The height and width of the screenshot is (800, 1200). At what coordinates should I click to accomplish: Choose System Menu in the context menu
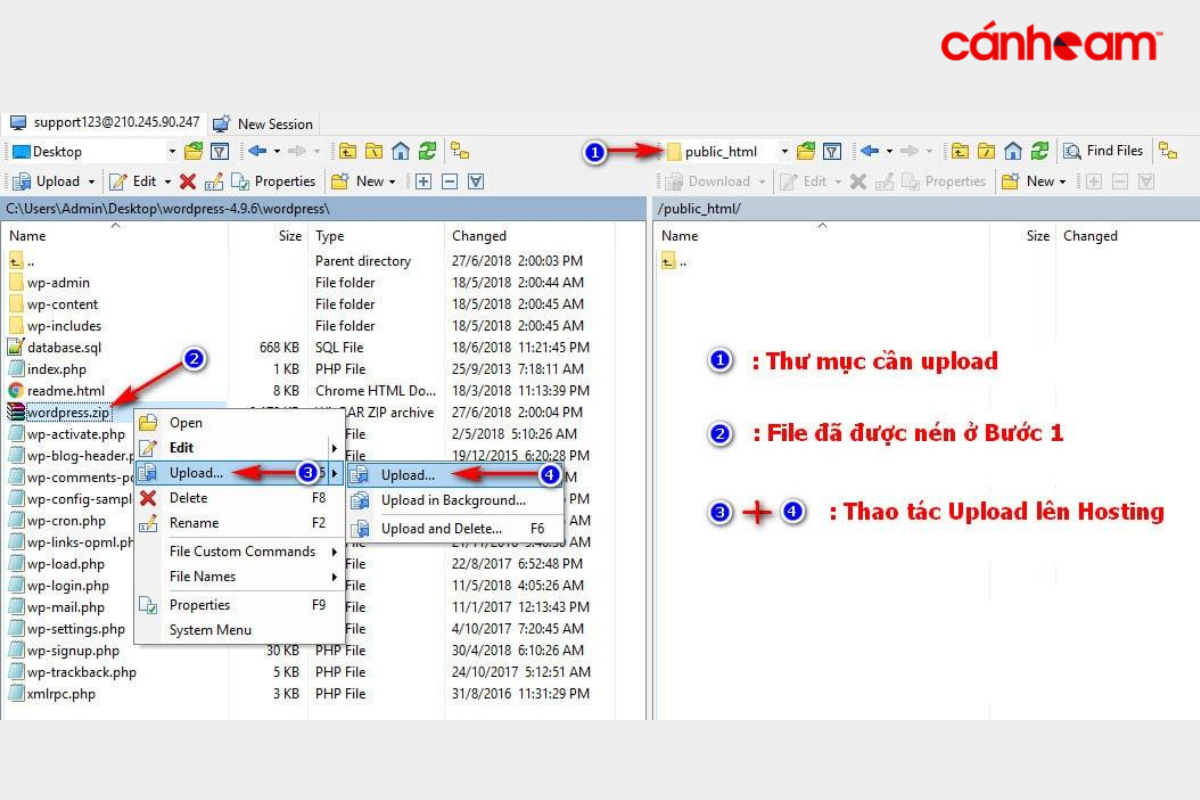click(239, 630)
